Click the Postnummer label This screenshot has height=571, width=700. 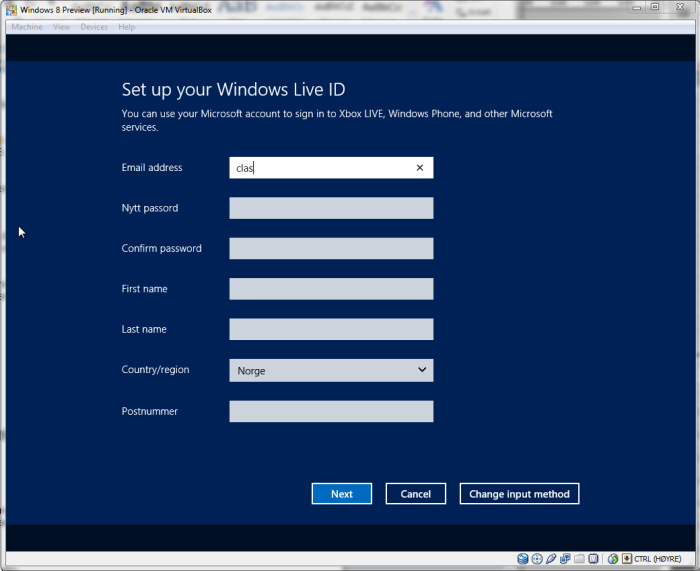pyautogui.click(x=150, y=411)
